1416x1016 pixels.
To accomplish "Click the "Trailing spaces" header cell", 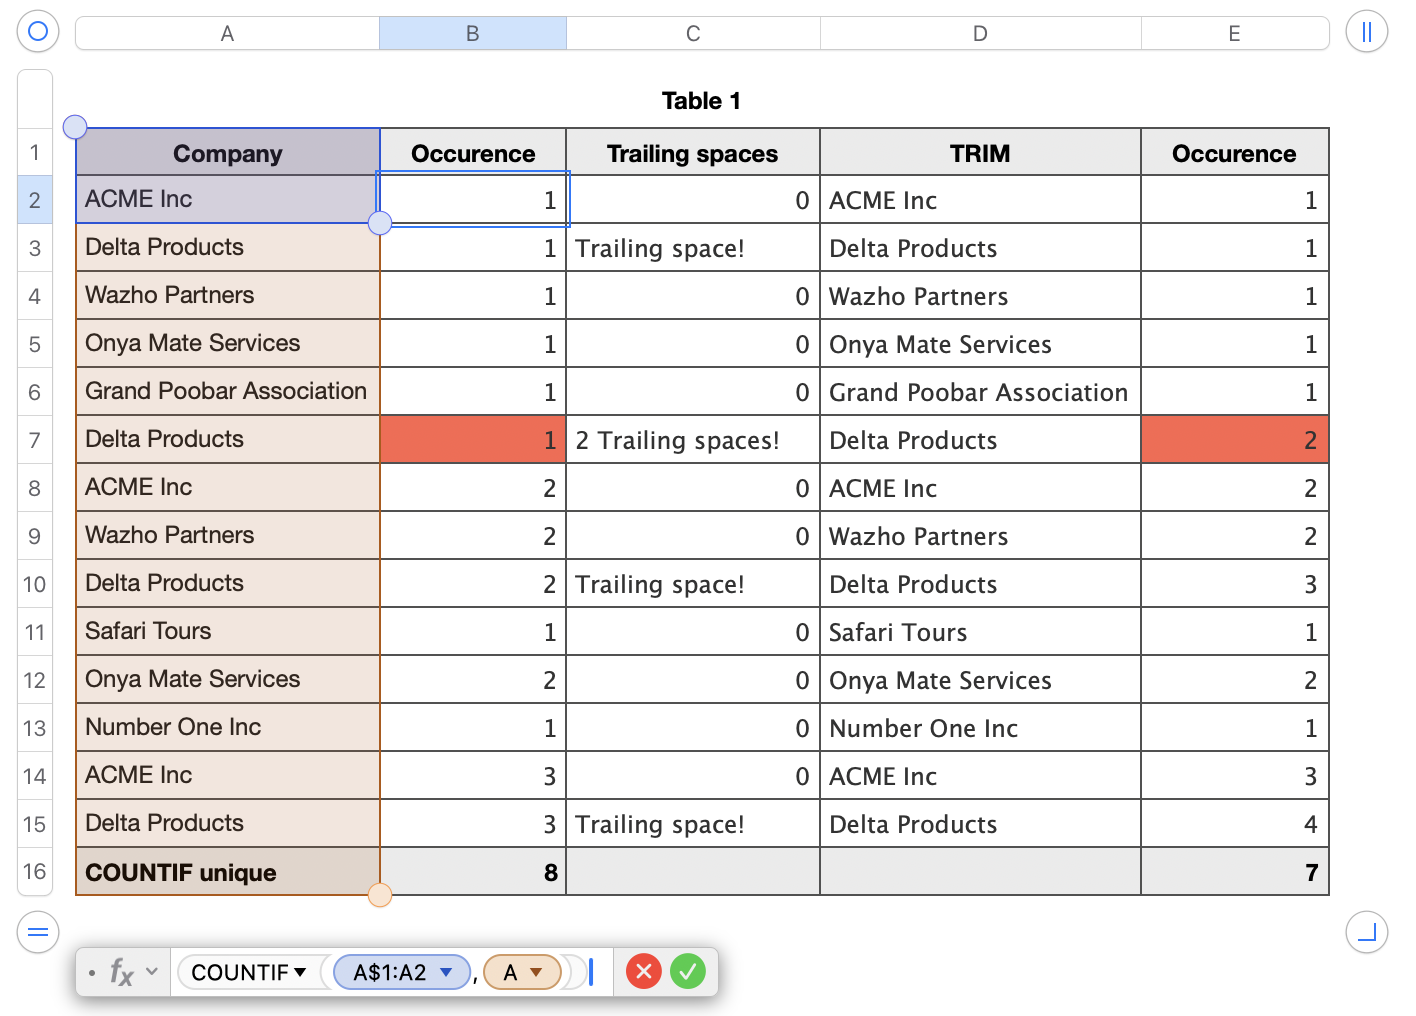I will (x=693, y=153).
